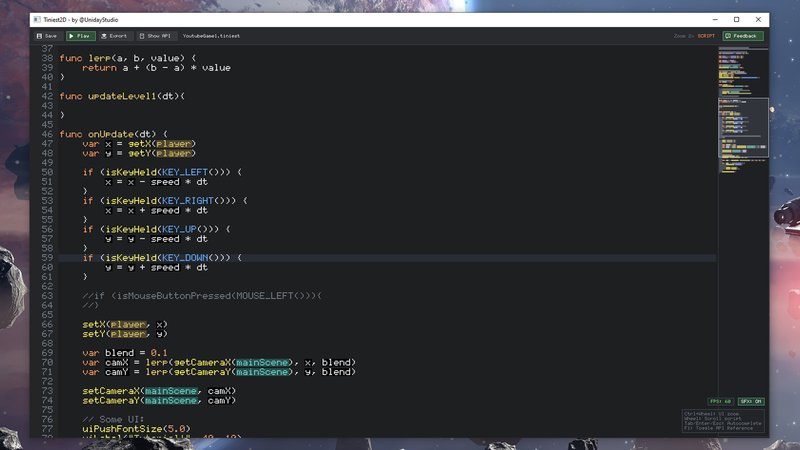Click 'var x = getX(player)' code line

click(x=139, y=144)
